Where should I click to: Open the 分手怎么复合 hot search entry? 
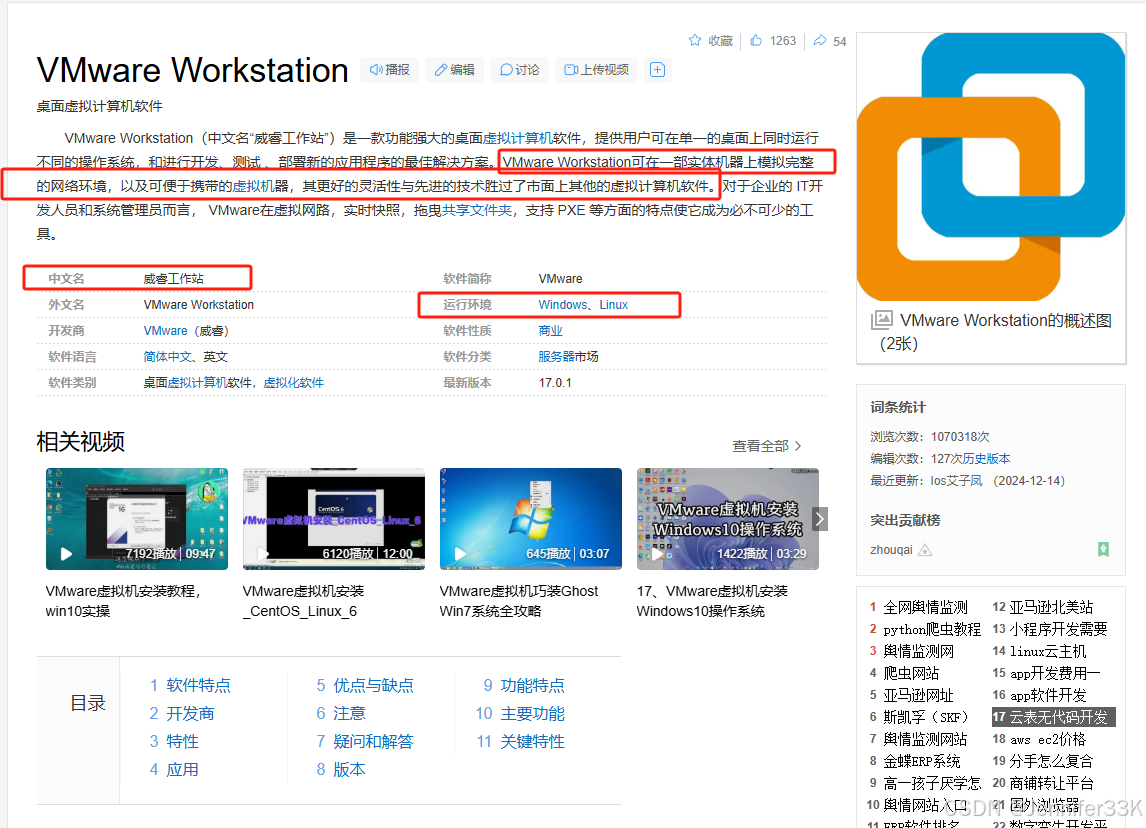tap(1051, 761)
